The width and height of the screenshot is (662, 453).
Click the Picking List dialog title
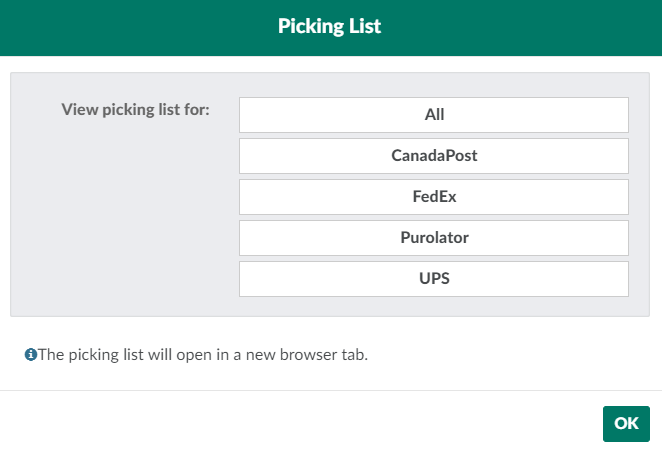[x=330, y=27]
